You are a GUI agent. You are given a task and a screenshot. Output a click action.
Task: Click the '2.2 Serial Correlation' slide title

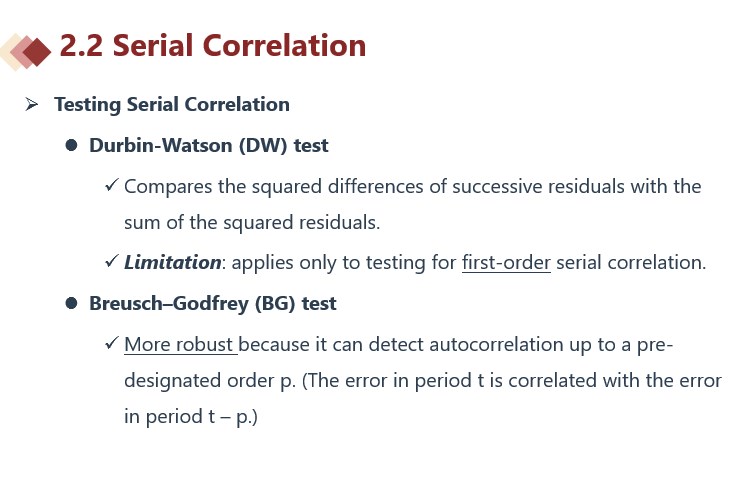pyautogui.click(x=213, y=46)
